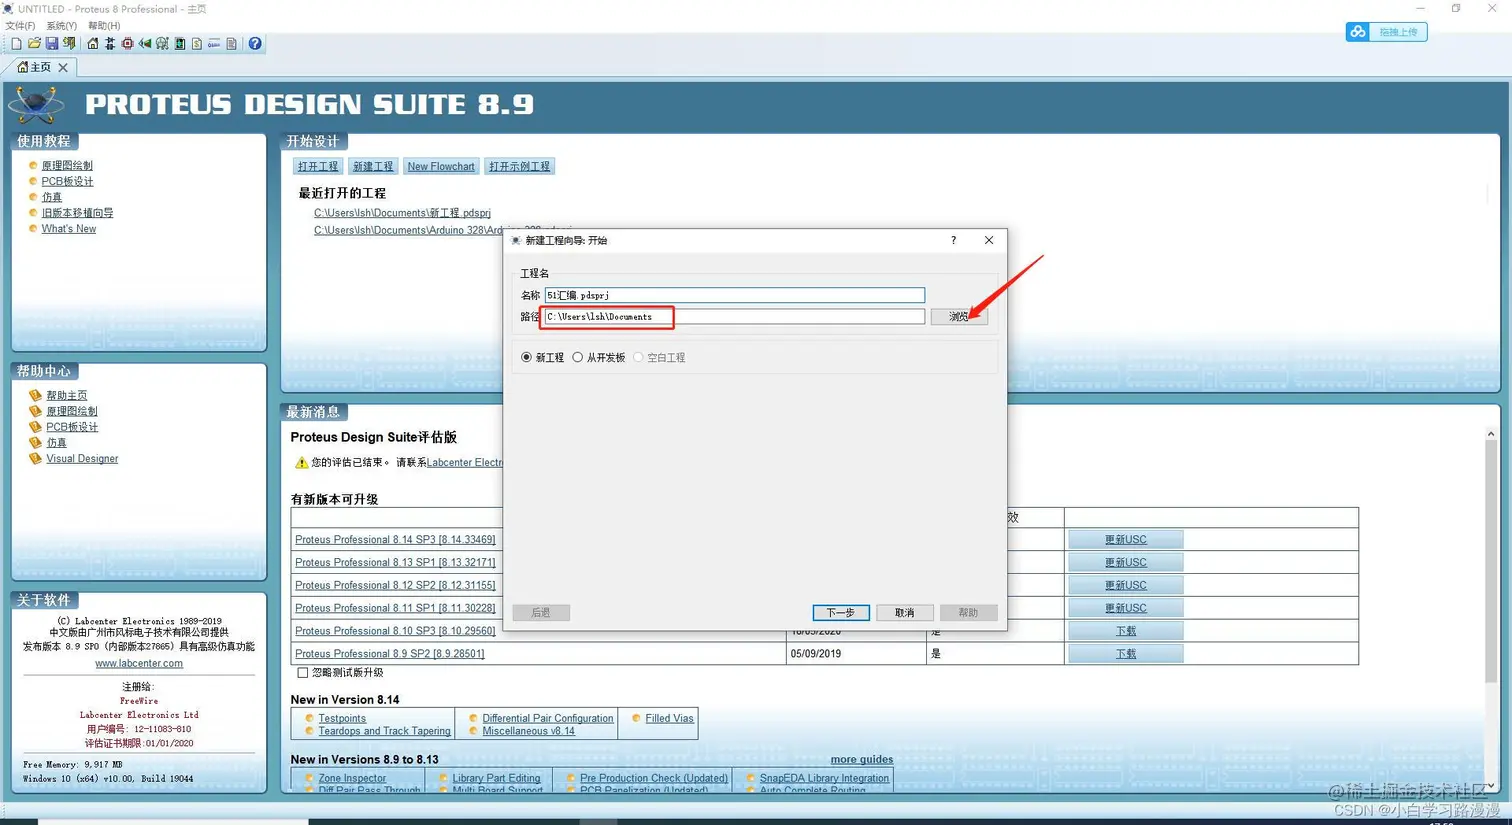Open the Library Part Editing guide link
Screen dimensions: 1512x825
496,778
